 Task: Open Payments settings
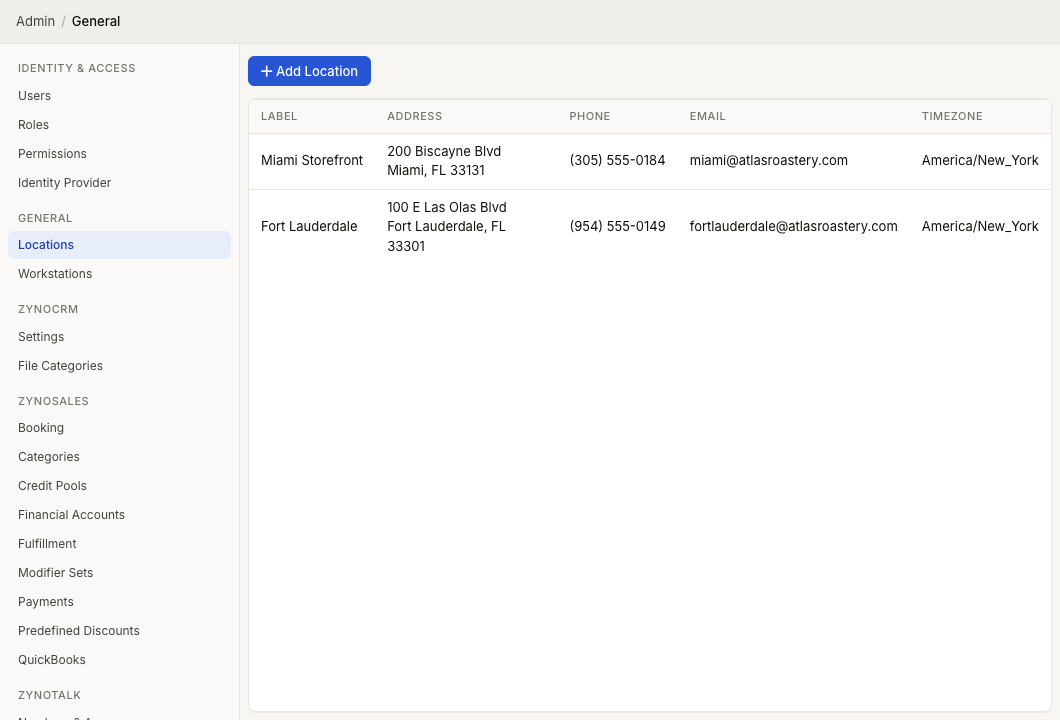[x=120, y=602]
